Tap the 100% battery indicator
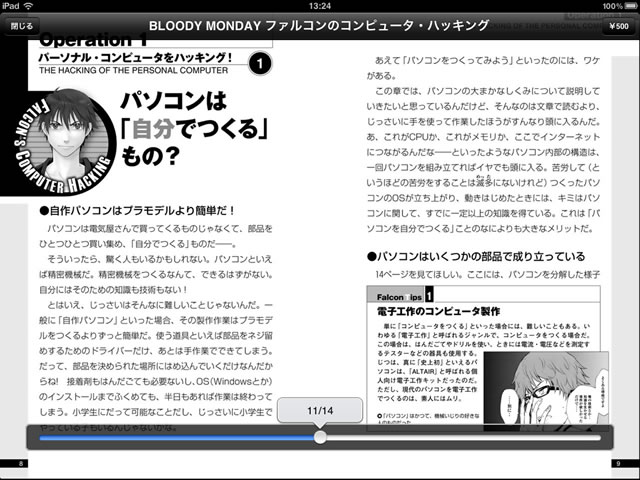640x480 pixels. (x=620, y=6)
